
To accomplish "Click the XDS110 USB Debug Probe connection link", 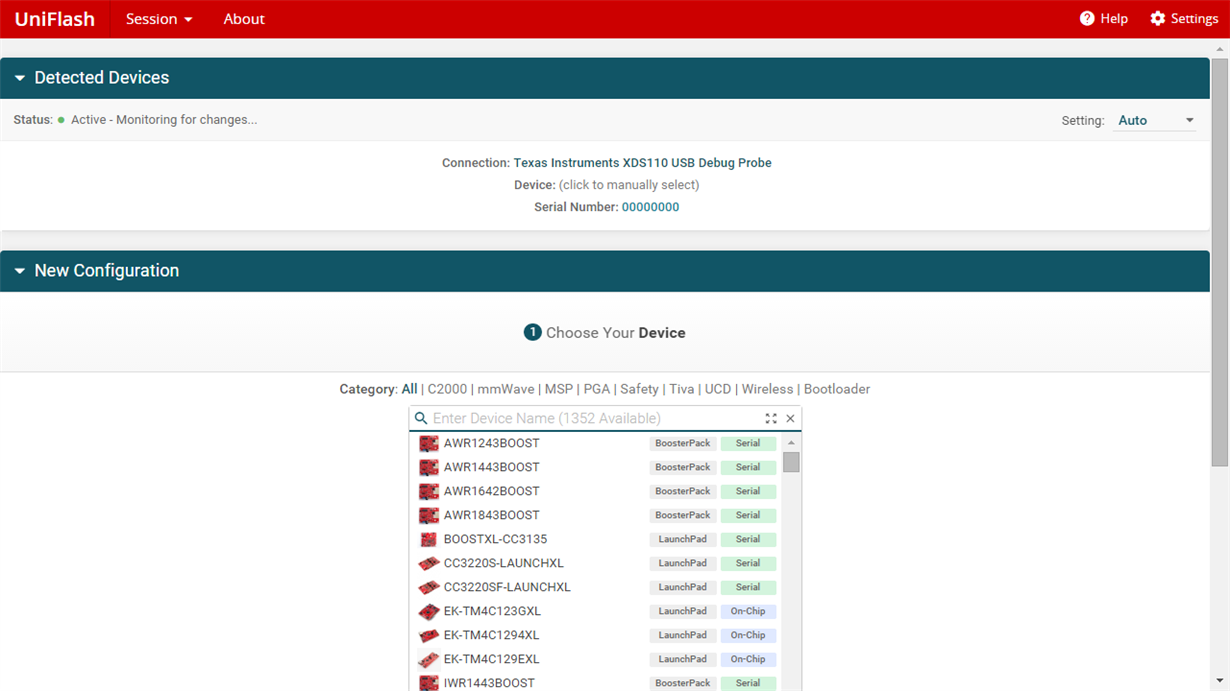I will point(642,163).
